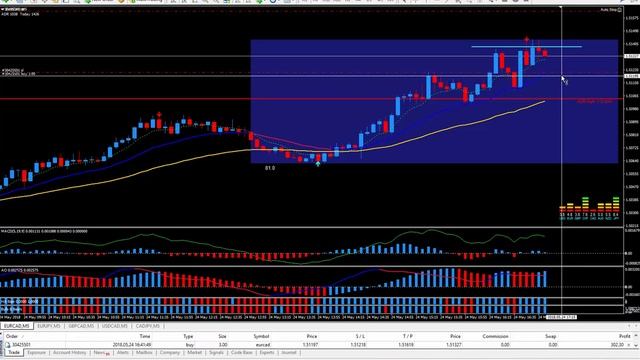Open the Mailbox tab
The image size is (640, 360).
pyautogui.click(x=144, y=352)
